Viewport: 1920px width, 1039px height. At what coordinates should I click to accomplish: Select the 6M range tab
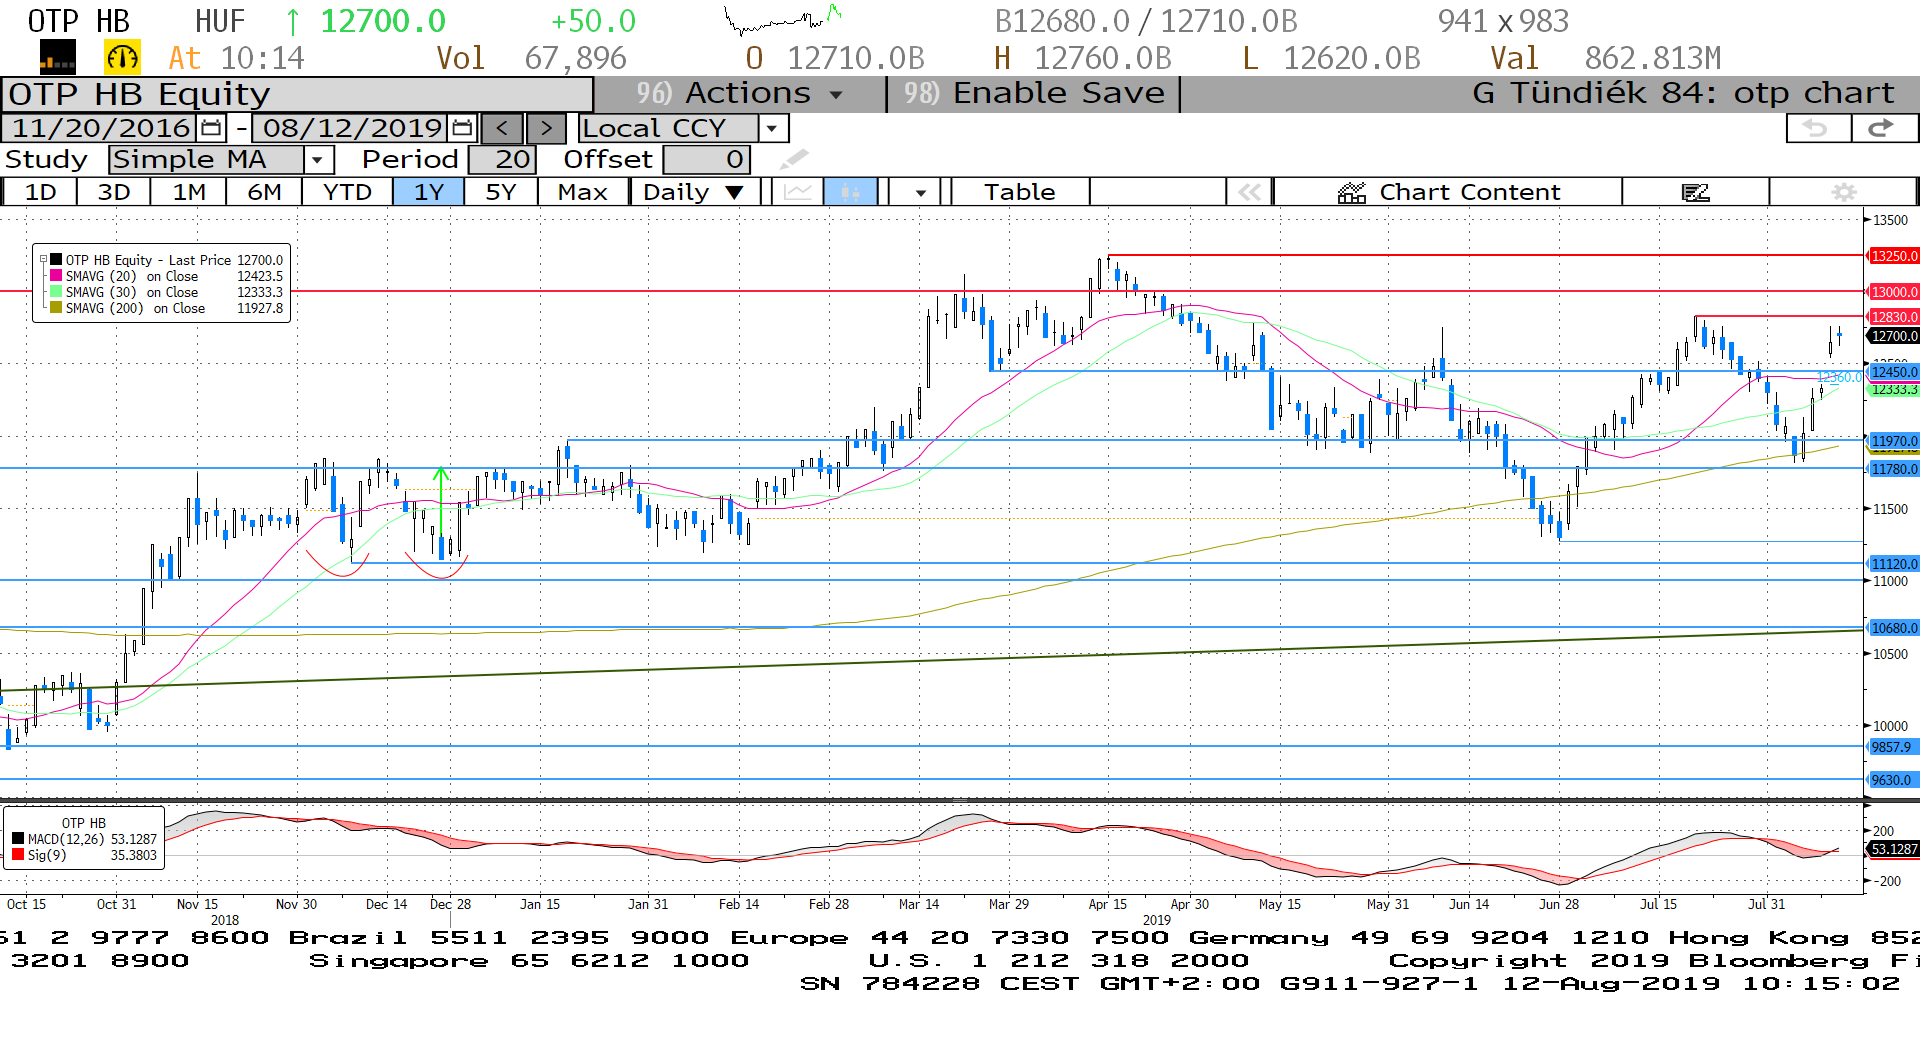(264, 192)
